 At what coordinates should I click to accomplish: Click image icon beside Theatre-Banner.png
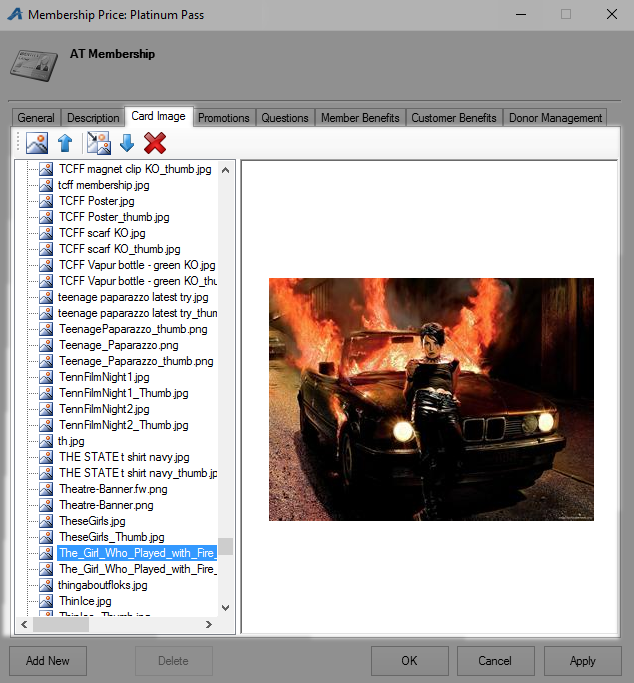pyautogui.click(x=46, y=505)
